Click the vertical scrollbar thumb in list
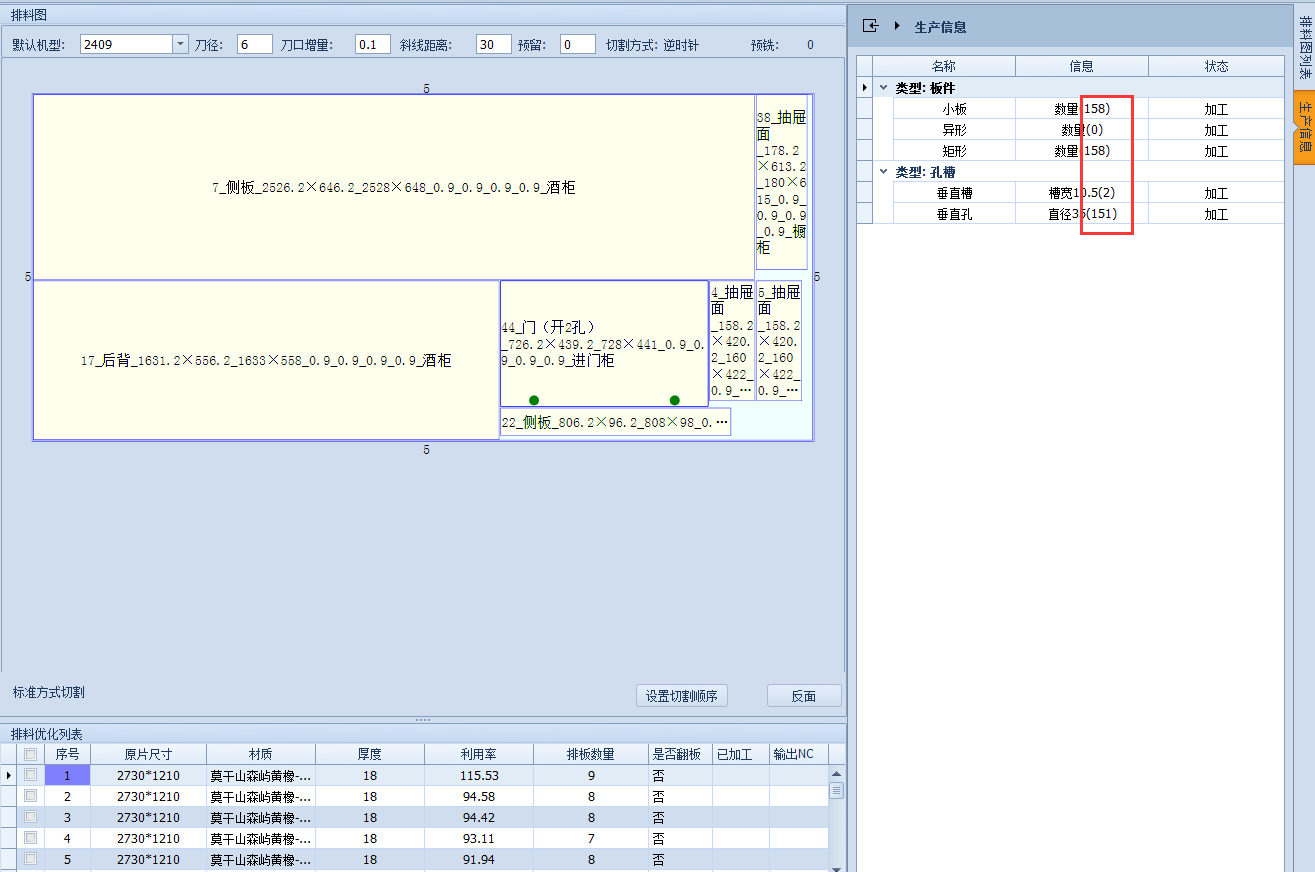The height and width of the screenshot is (872, 1315). 836,791
